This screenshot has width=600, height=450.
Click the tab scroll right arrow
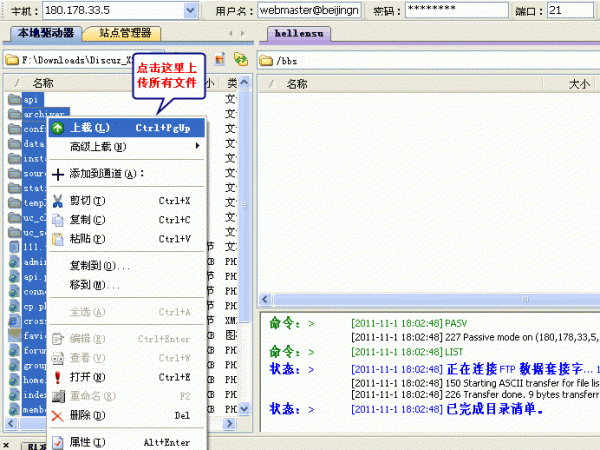243,34
